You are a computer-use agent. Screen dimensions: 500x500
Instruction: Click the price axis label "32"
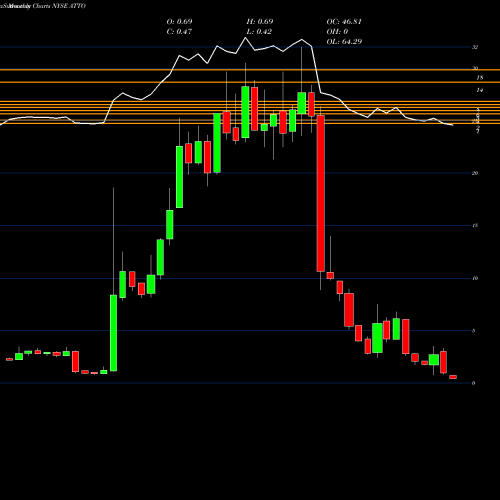[475, 47]
